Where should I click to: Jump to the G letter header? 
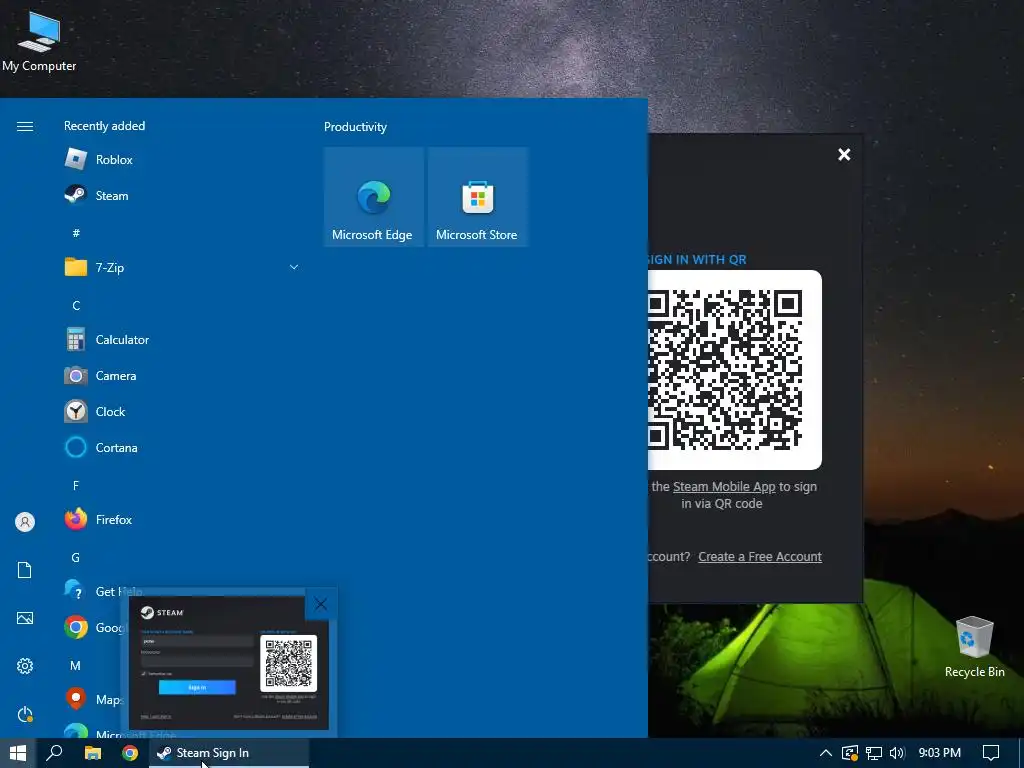[x=76, y=558]
